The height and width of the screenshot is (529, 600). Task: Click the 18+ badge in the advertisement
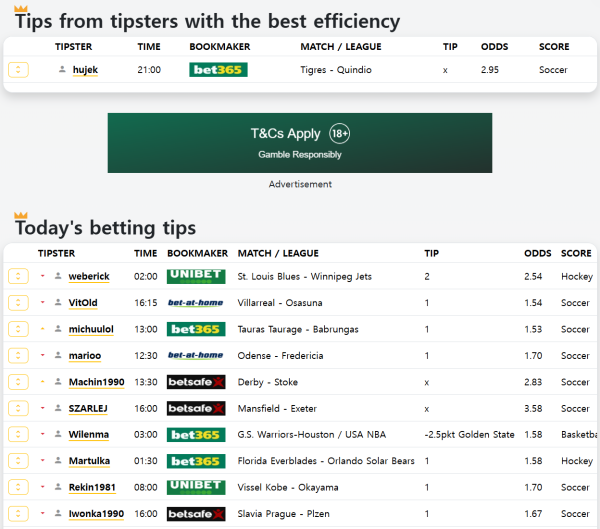pos(339,134)
